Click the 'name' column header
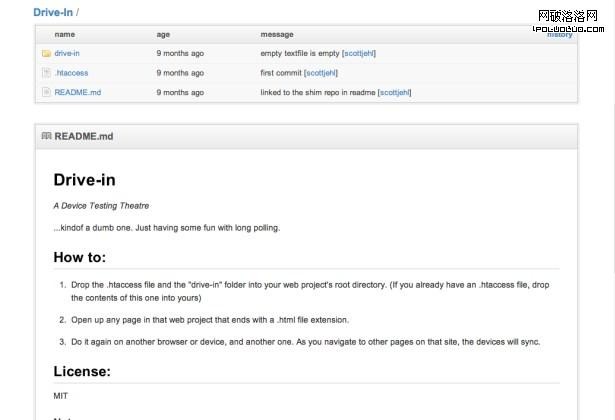Image resolution: width=615 pixels, height=420 pixels. click(64, 34)
